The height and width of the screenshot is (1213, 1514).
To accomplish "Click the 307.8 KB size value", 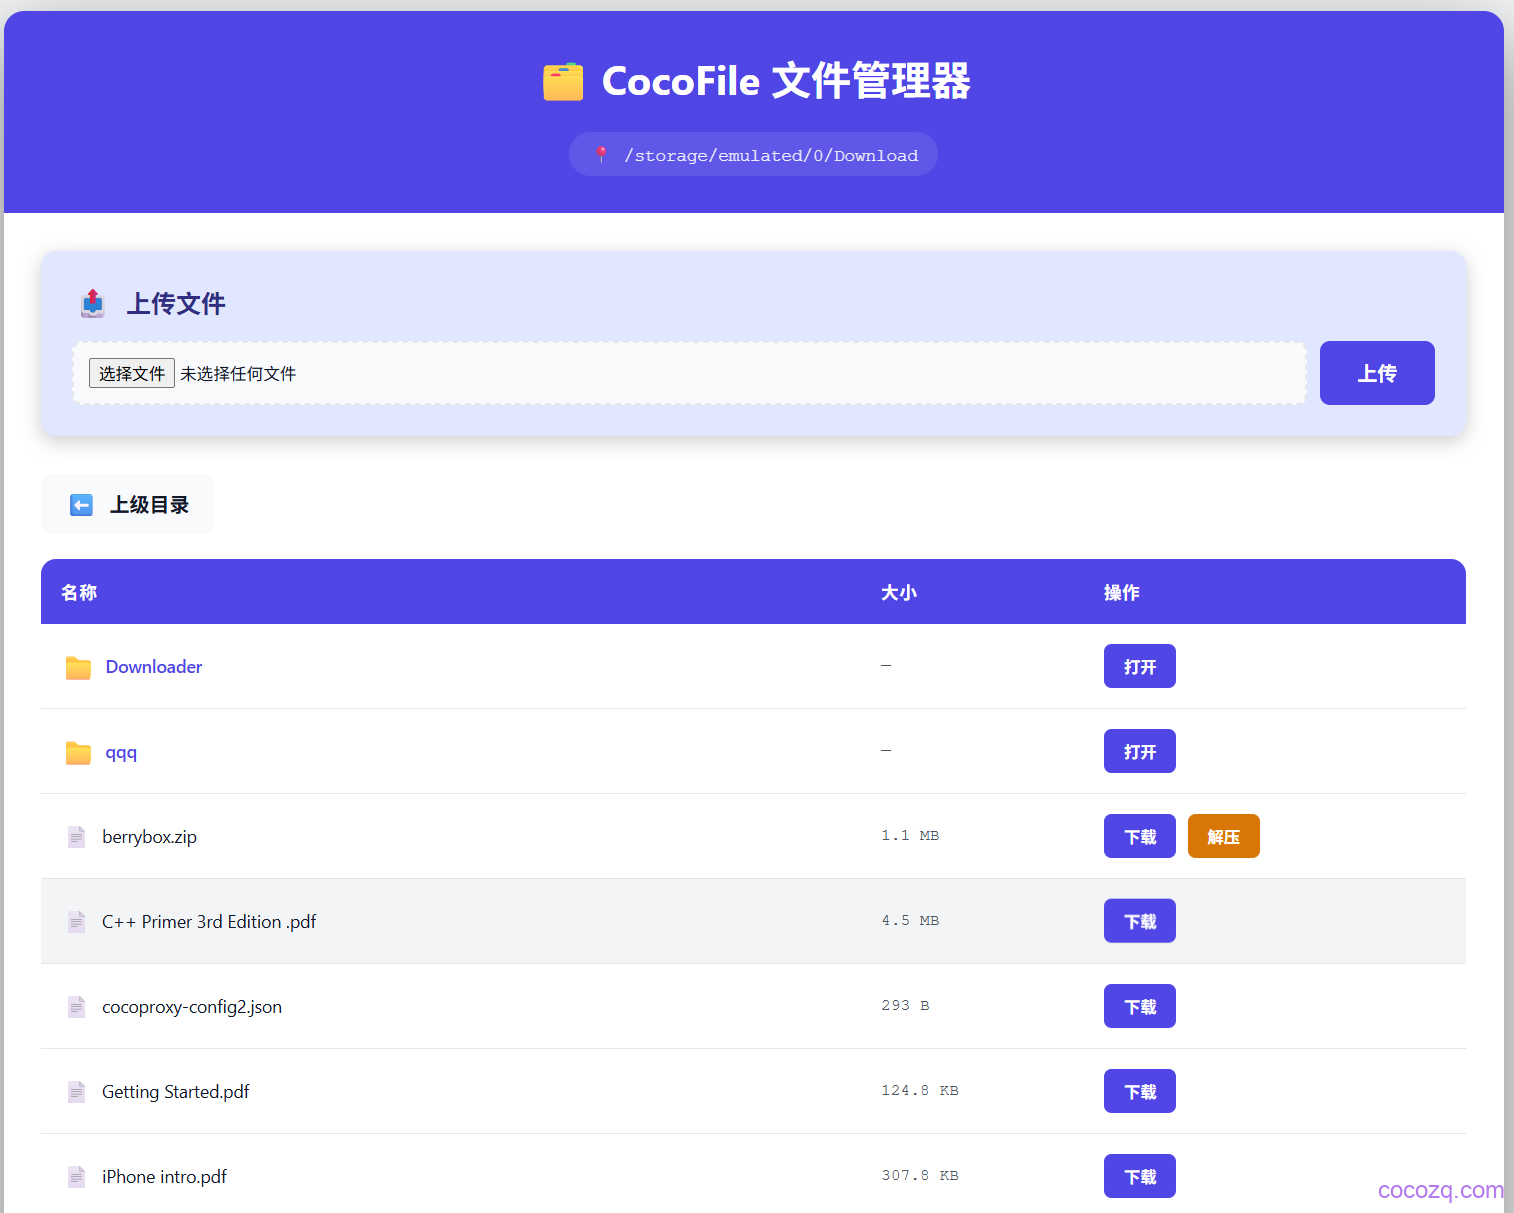I will 920,1176.
